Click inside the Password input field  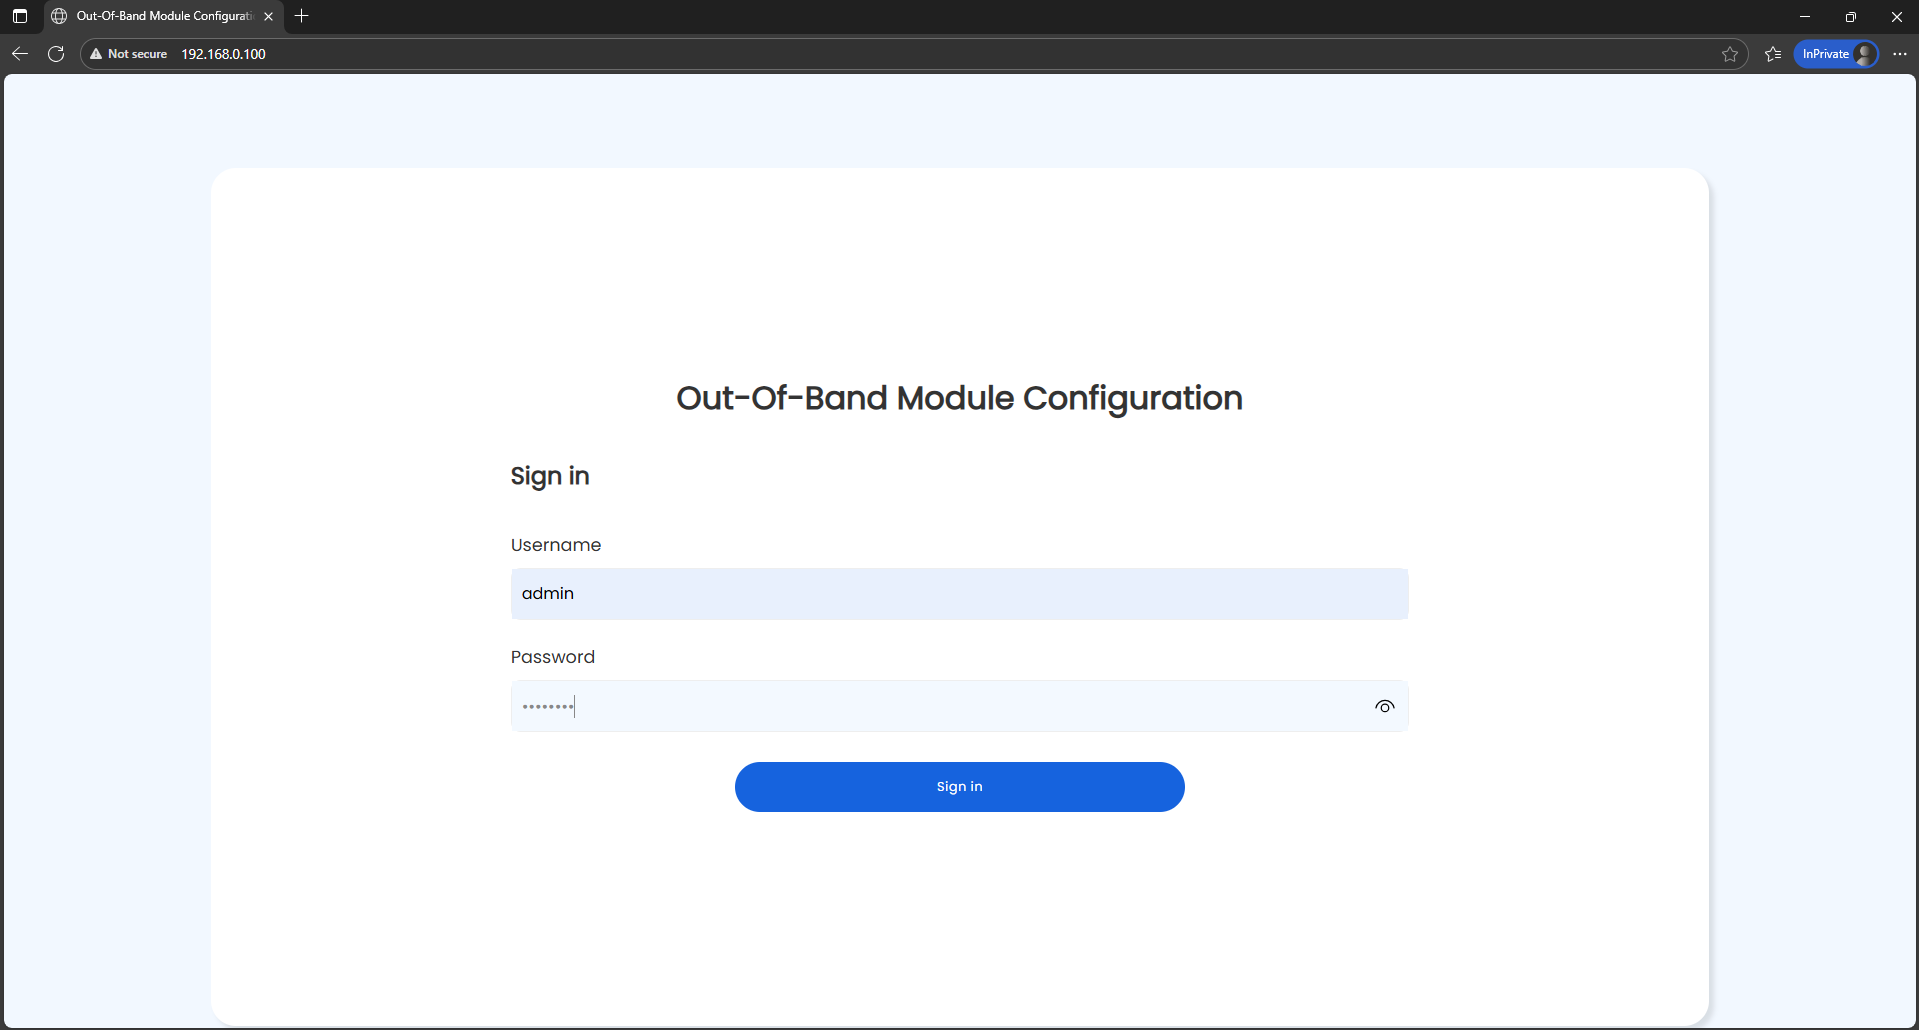pos(900,706)
